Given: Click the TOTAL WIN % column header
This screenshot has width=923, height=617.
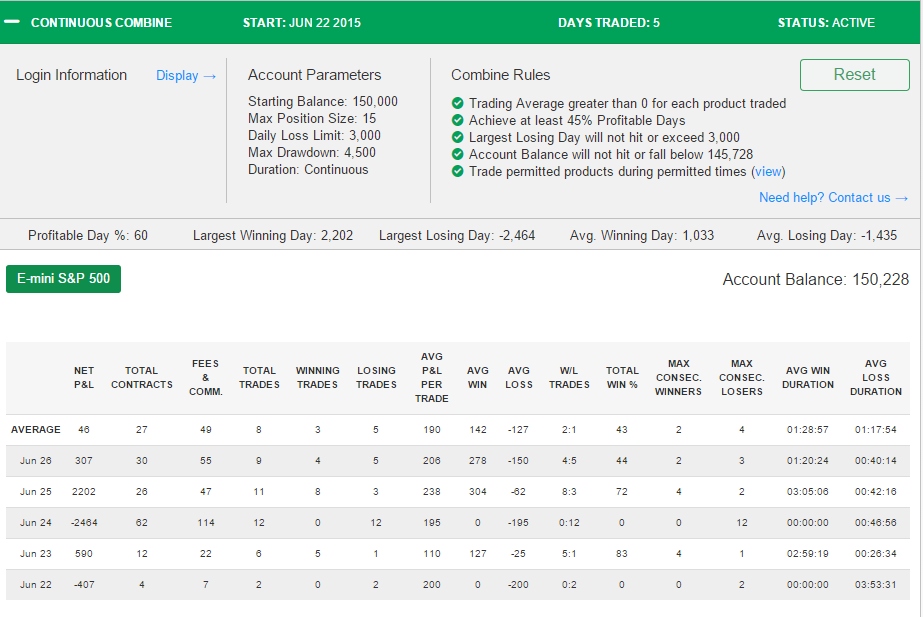Looking at the screenshot, I should tap(622, 378).
